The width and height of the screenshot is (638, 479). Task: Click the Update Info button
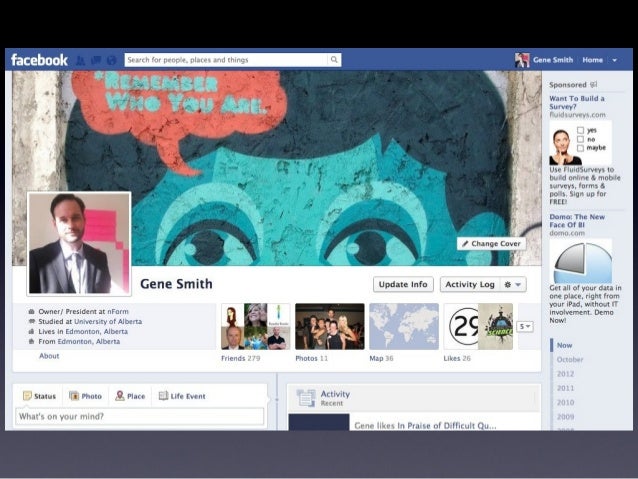[403, 284]
